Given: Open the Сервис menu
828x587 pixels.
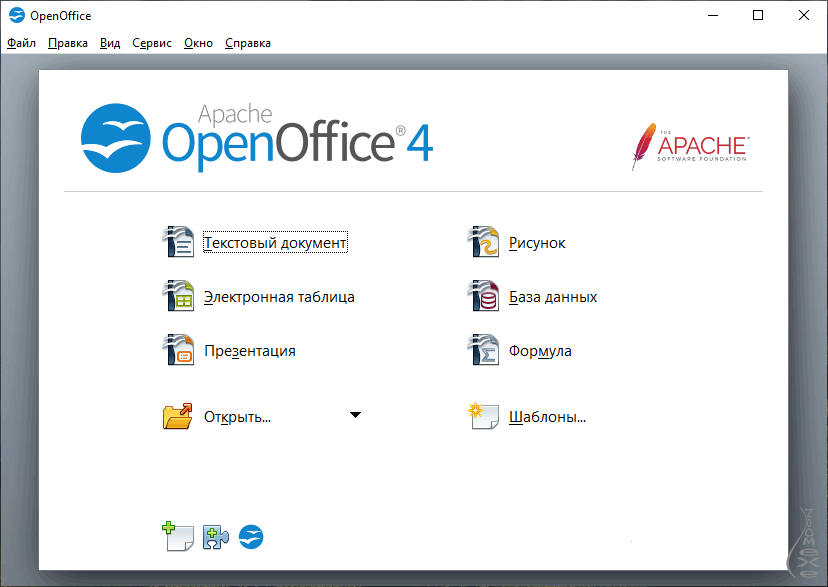Looking at the screenshot, I should pyautogui.click(x=152, y=43).
